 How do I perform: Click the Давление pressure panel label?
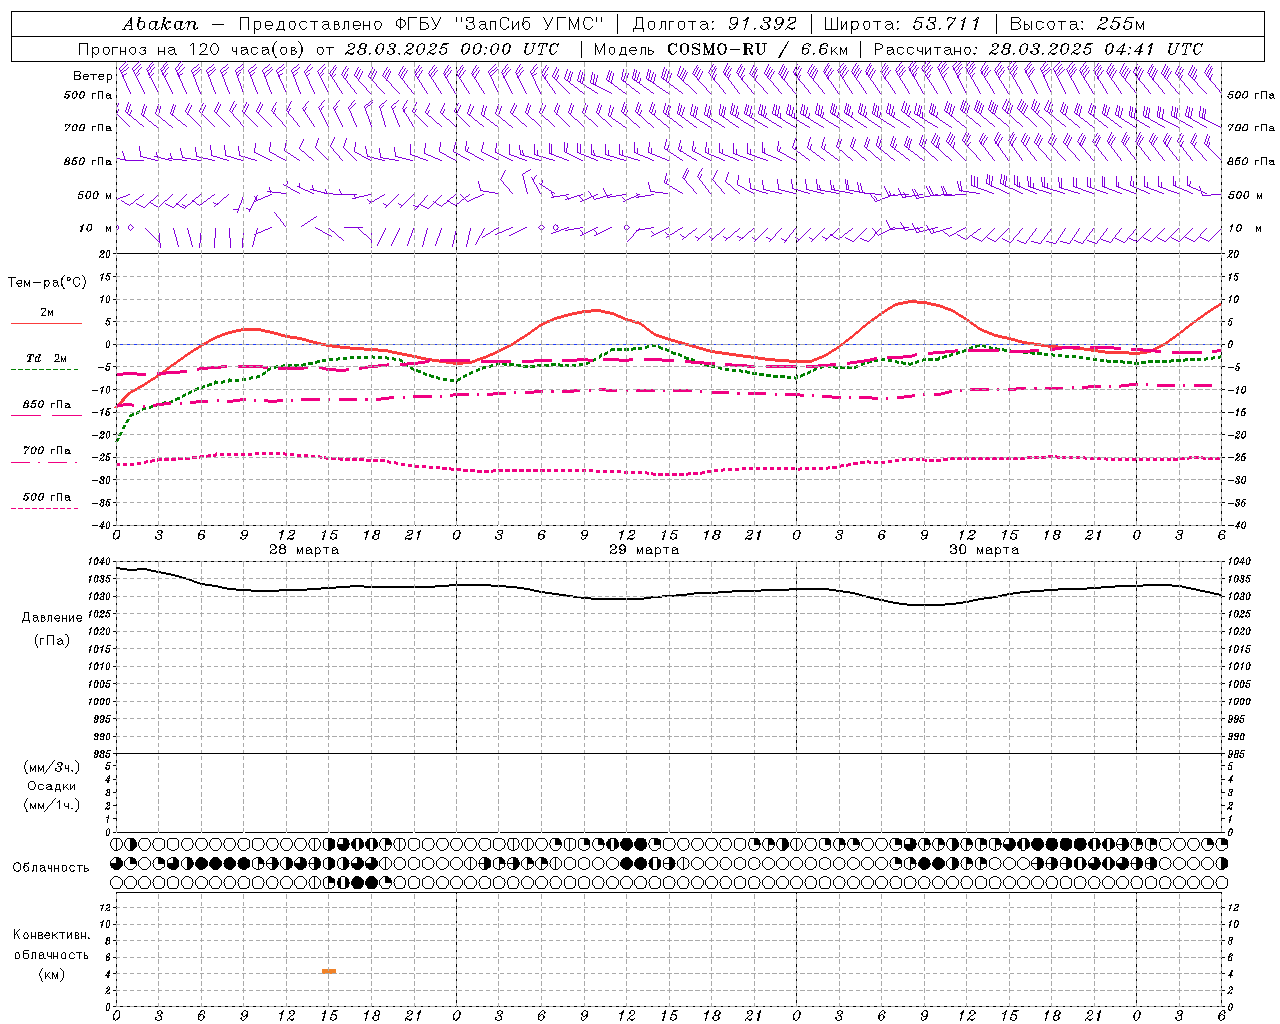[x=50, y=618]
